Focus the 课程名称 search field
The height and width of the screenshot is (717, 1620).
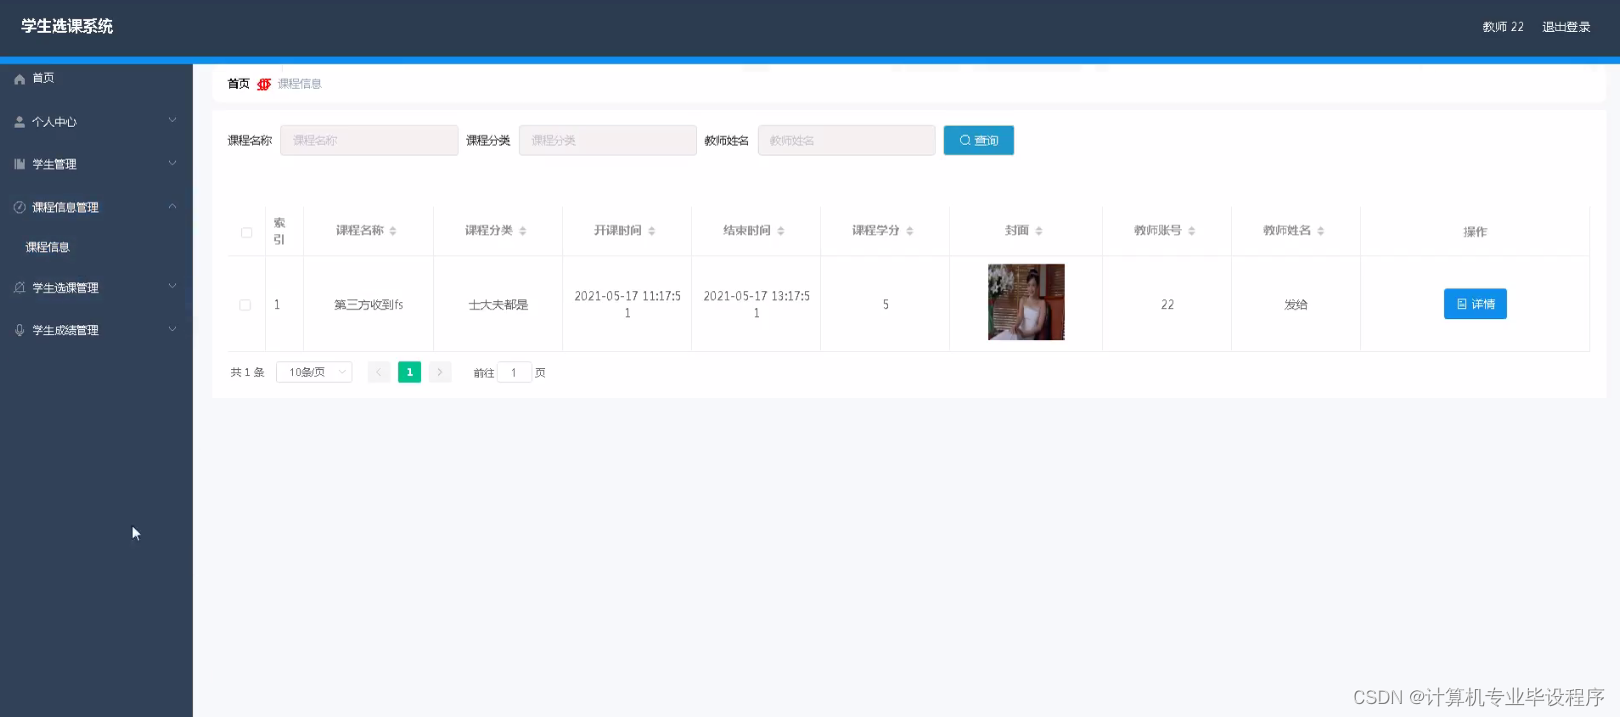pos(369,140)
